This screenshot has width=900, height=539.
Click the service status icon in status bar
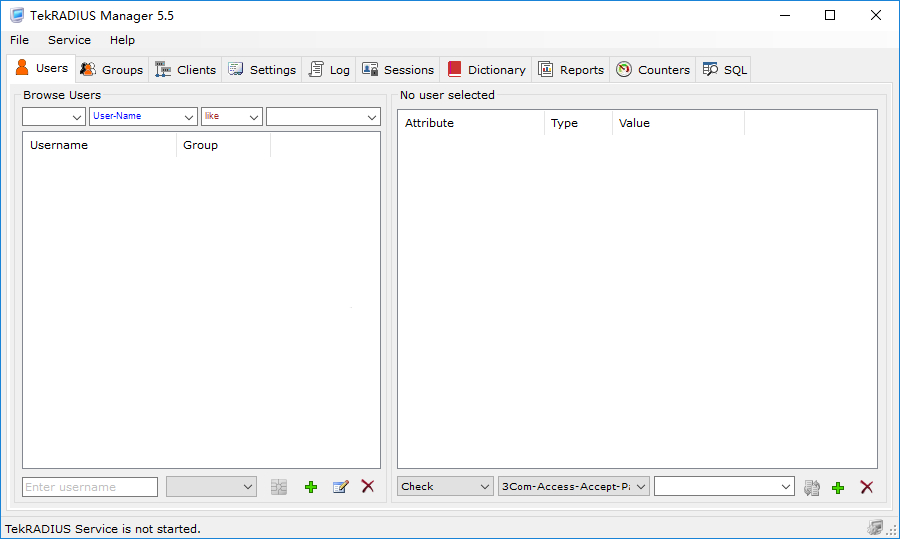pos(875,528)
